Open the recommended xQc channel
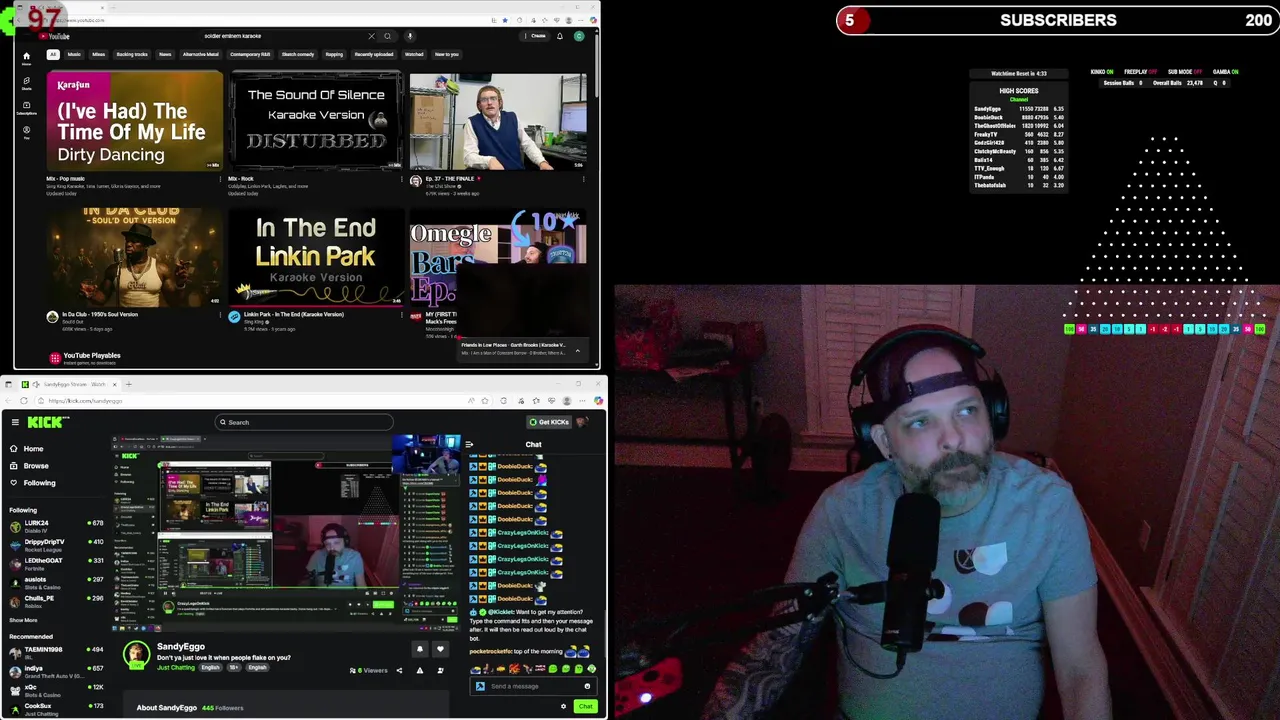This screenshot has height=720, width=1280. [x=56, y=690]
